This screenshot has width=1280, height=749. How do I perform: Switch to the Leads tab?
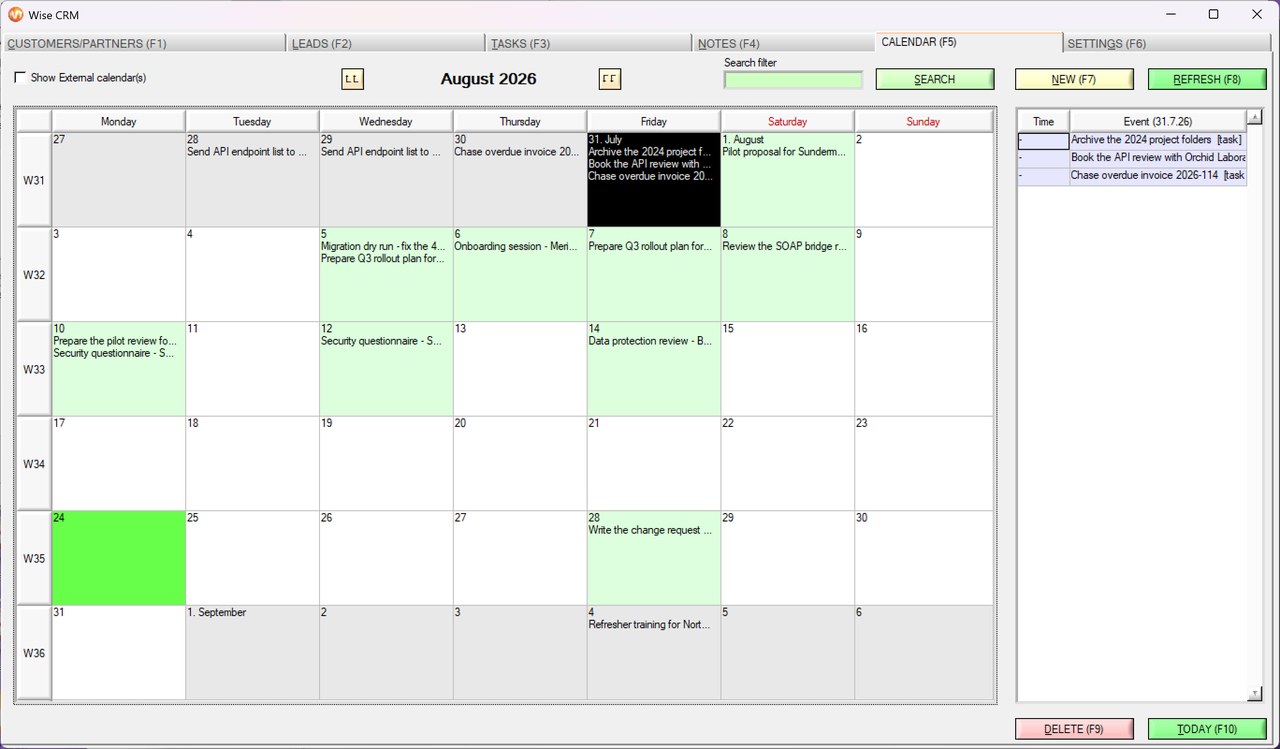click(387, 43)
